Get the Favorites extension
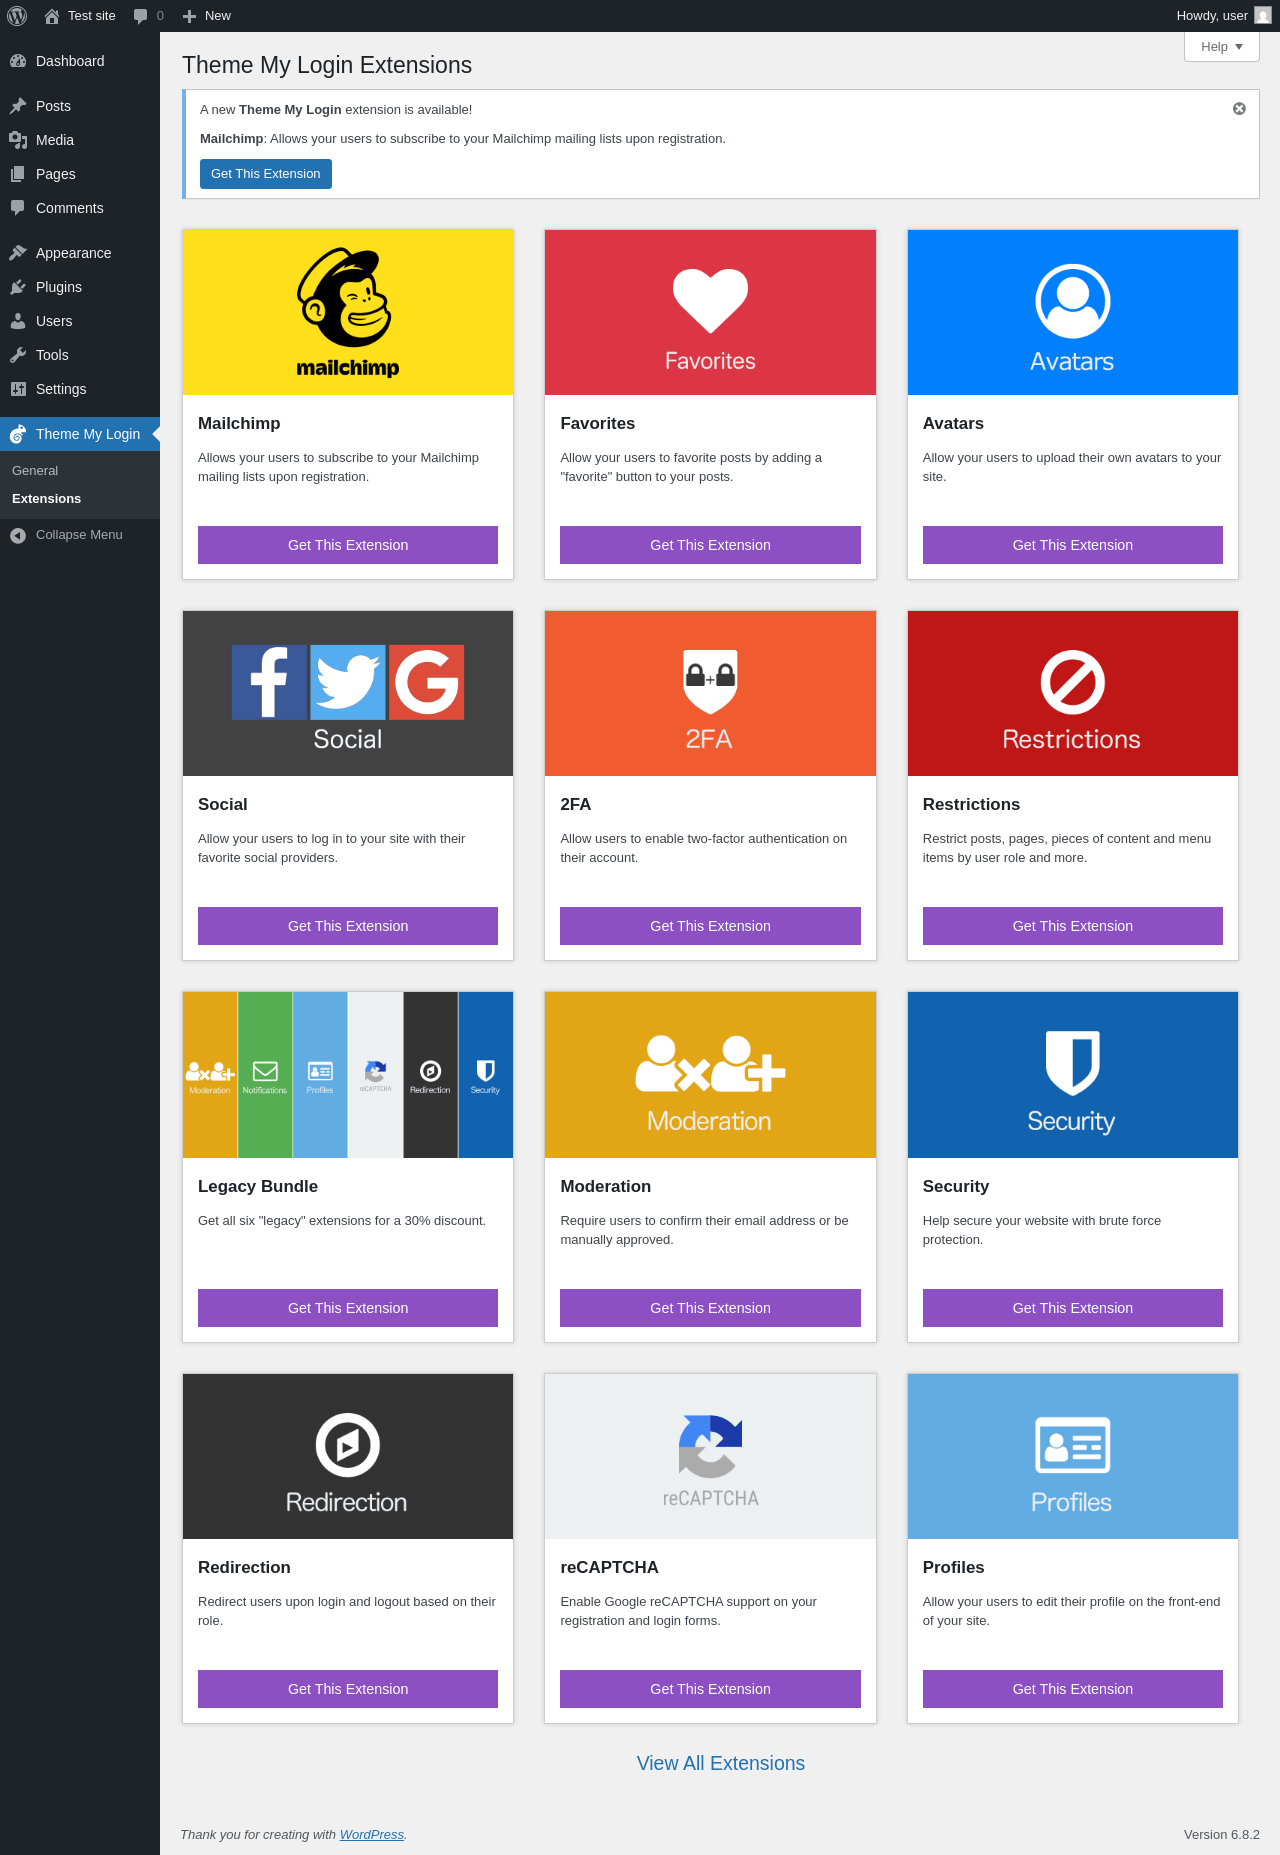Viewport: 1280px width, 1855px height. click(x=710, y=545)
